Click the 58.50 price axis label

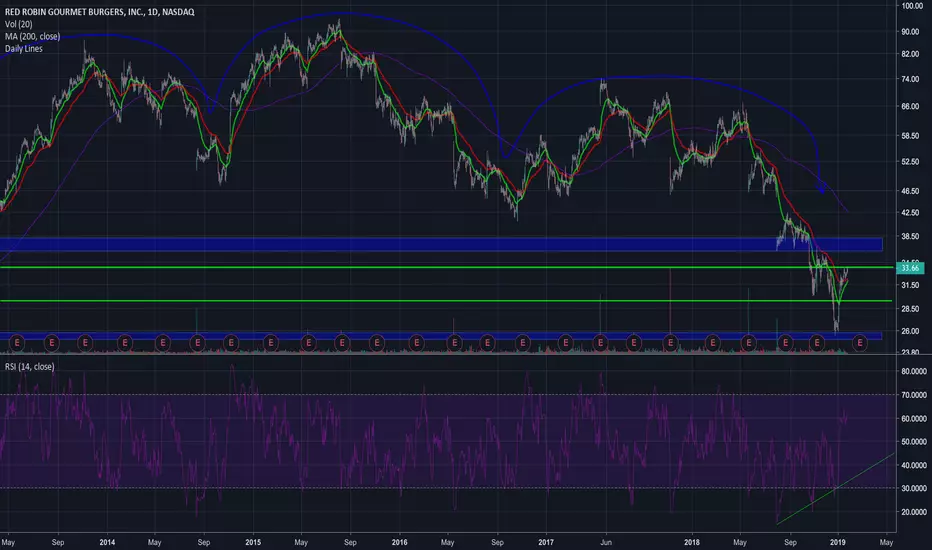pos(910,136)
